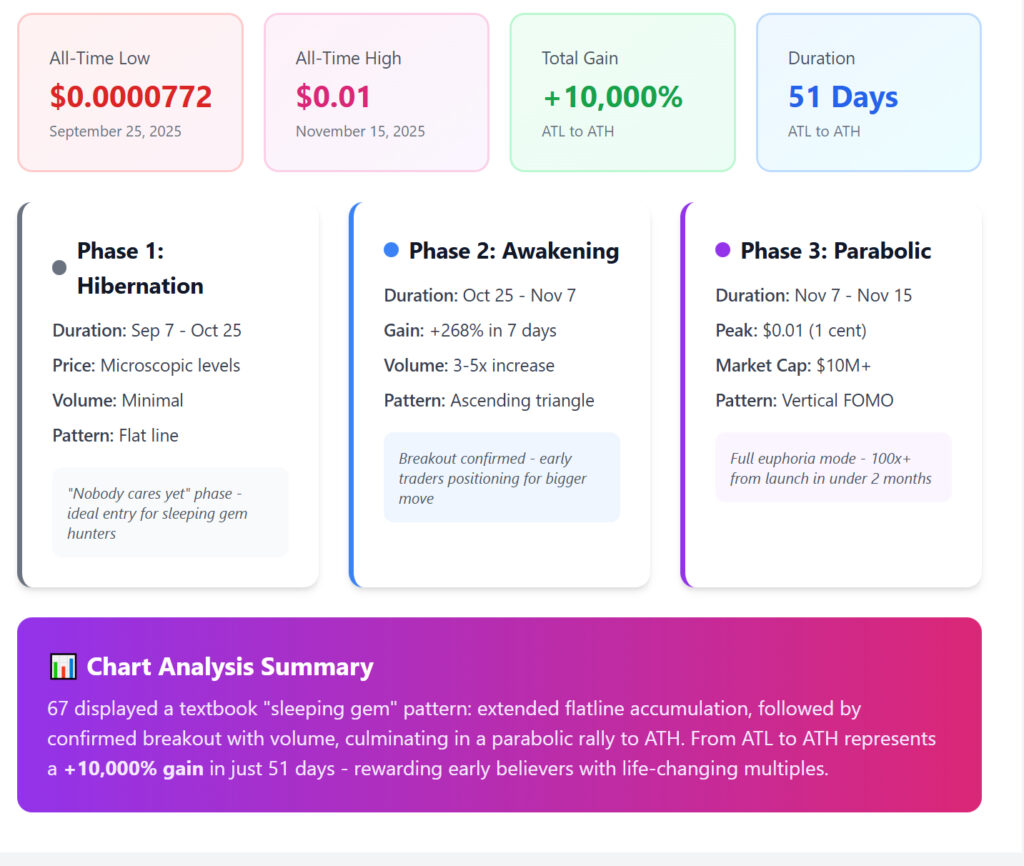Click the $0.0000772 price value
Image resolution: width=1024 pixels, height=866 pixels.
coord(131,97)
